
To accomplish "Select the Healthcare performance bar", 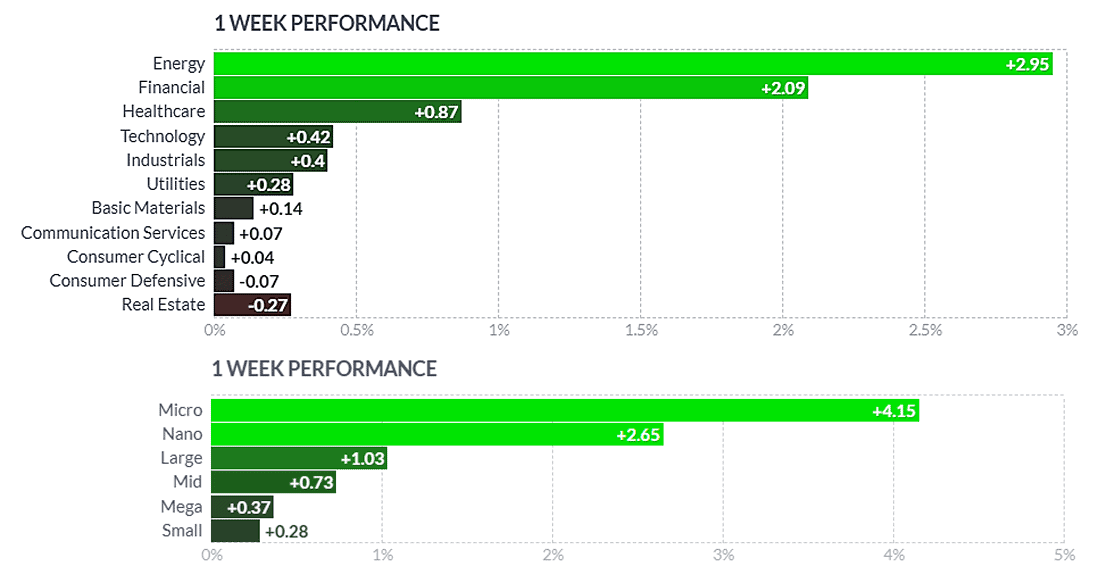I will [337, 112].
